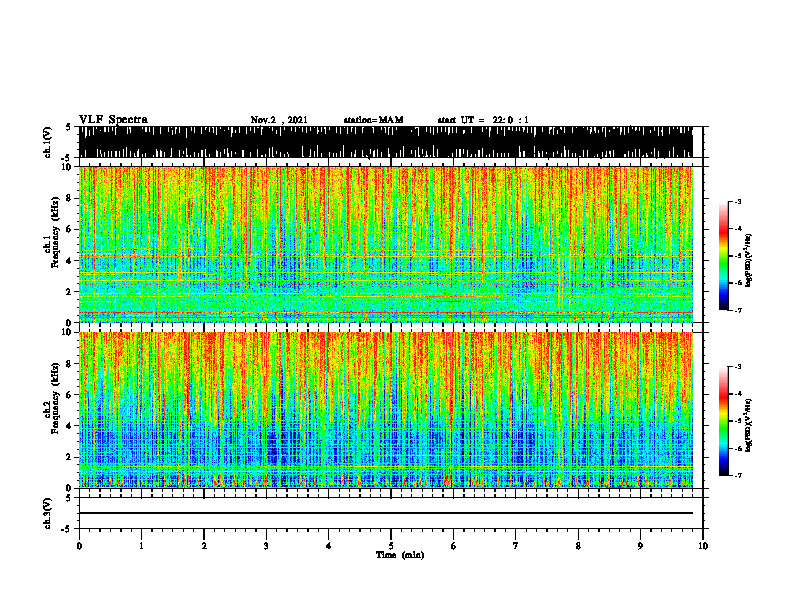This screenshot has width=792, height=612.
Task: Click the "4" kHz tick on ch.2 frequency axis
Action: tap(69, 426)
